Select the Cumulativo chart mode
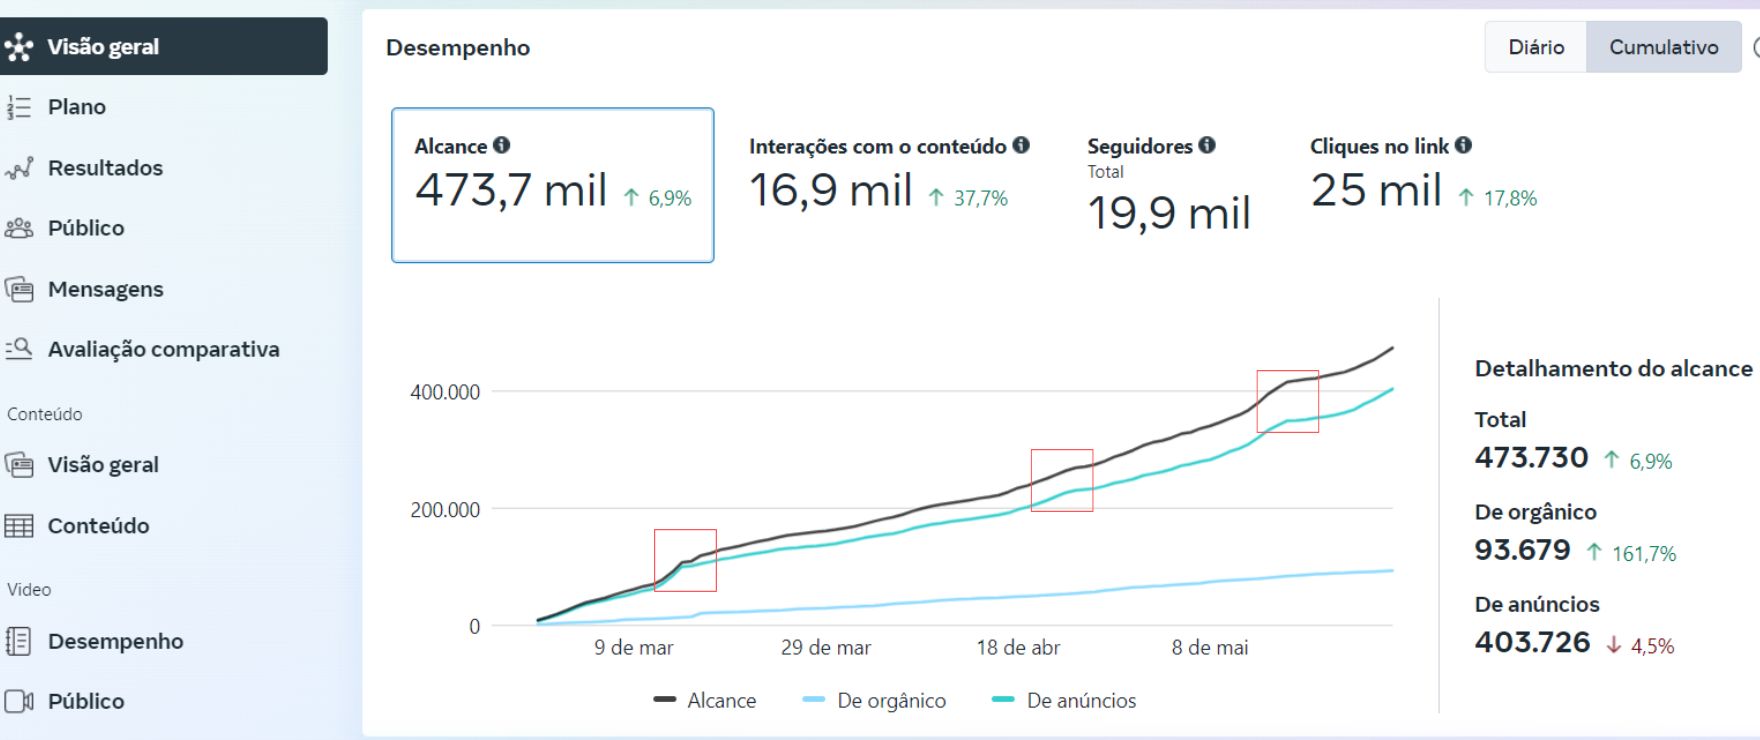Viewport: 1760px width, 740px height. coord(1663,47)
